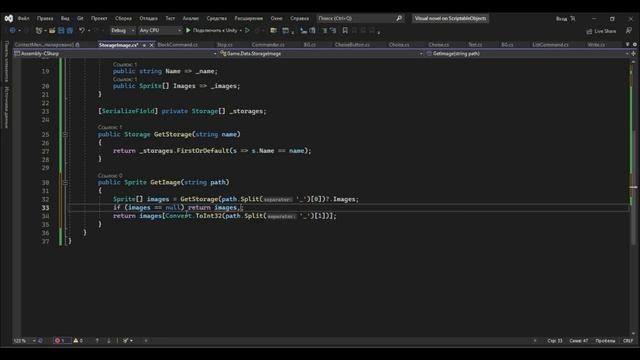The width and height of the screenshot is (640, 360).
Task: Open the feedback icon beside Live Share
Action: click(x=629, y=31)
